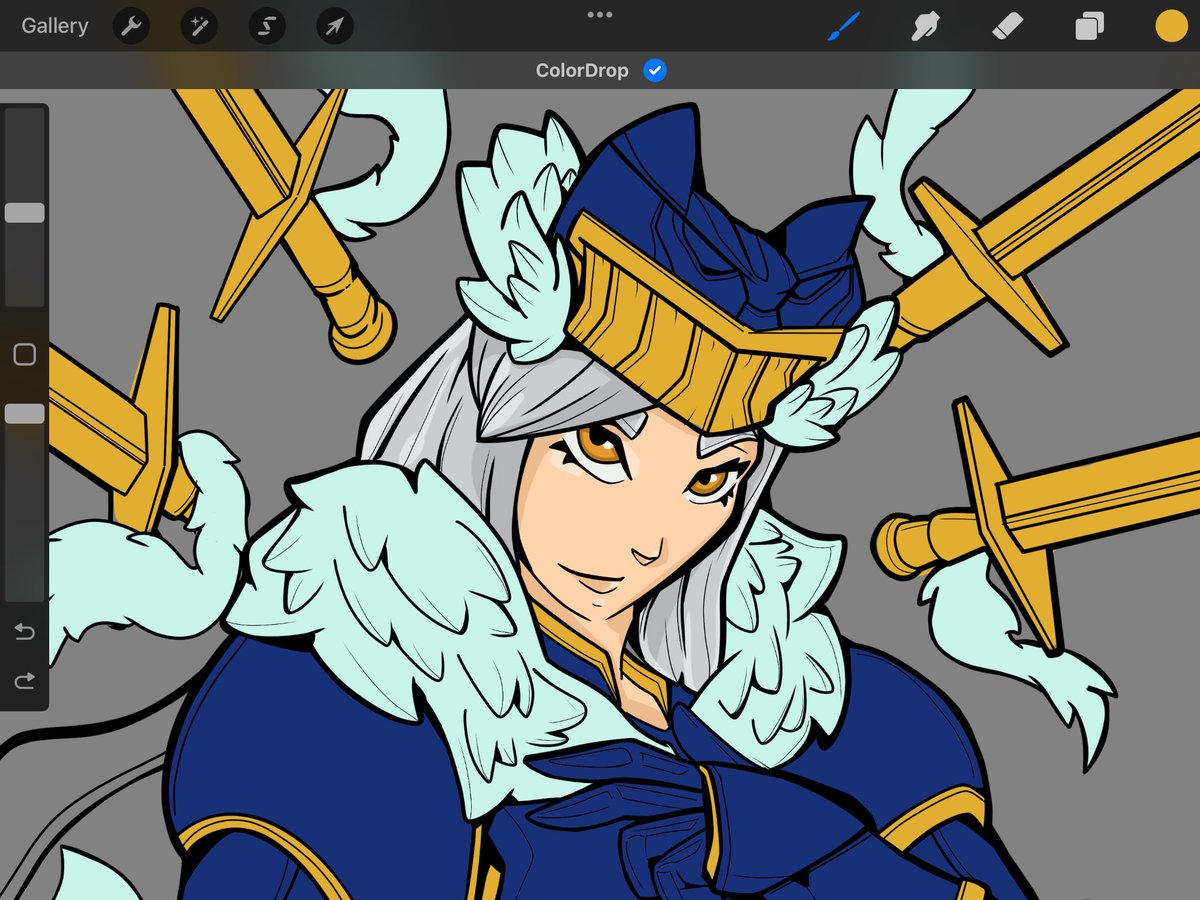Open the Layers stack panel
The height and width of the screenshot is (900, 1200).
pyautogui.click(x=1089, y=26)
